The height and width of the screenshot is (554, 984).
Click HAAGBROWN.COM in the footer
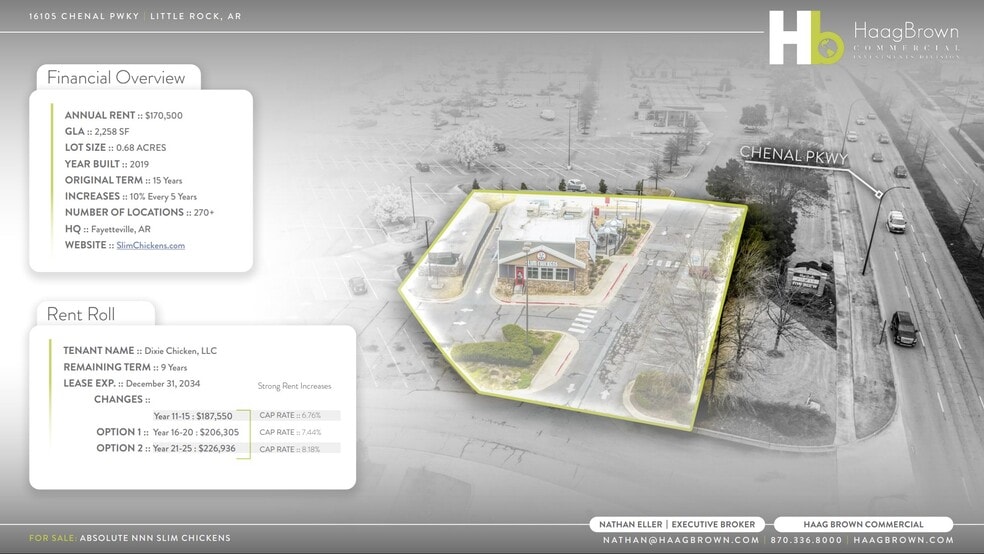coord(904,540)
